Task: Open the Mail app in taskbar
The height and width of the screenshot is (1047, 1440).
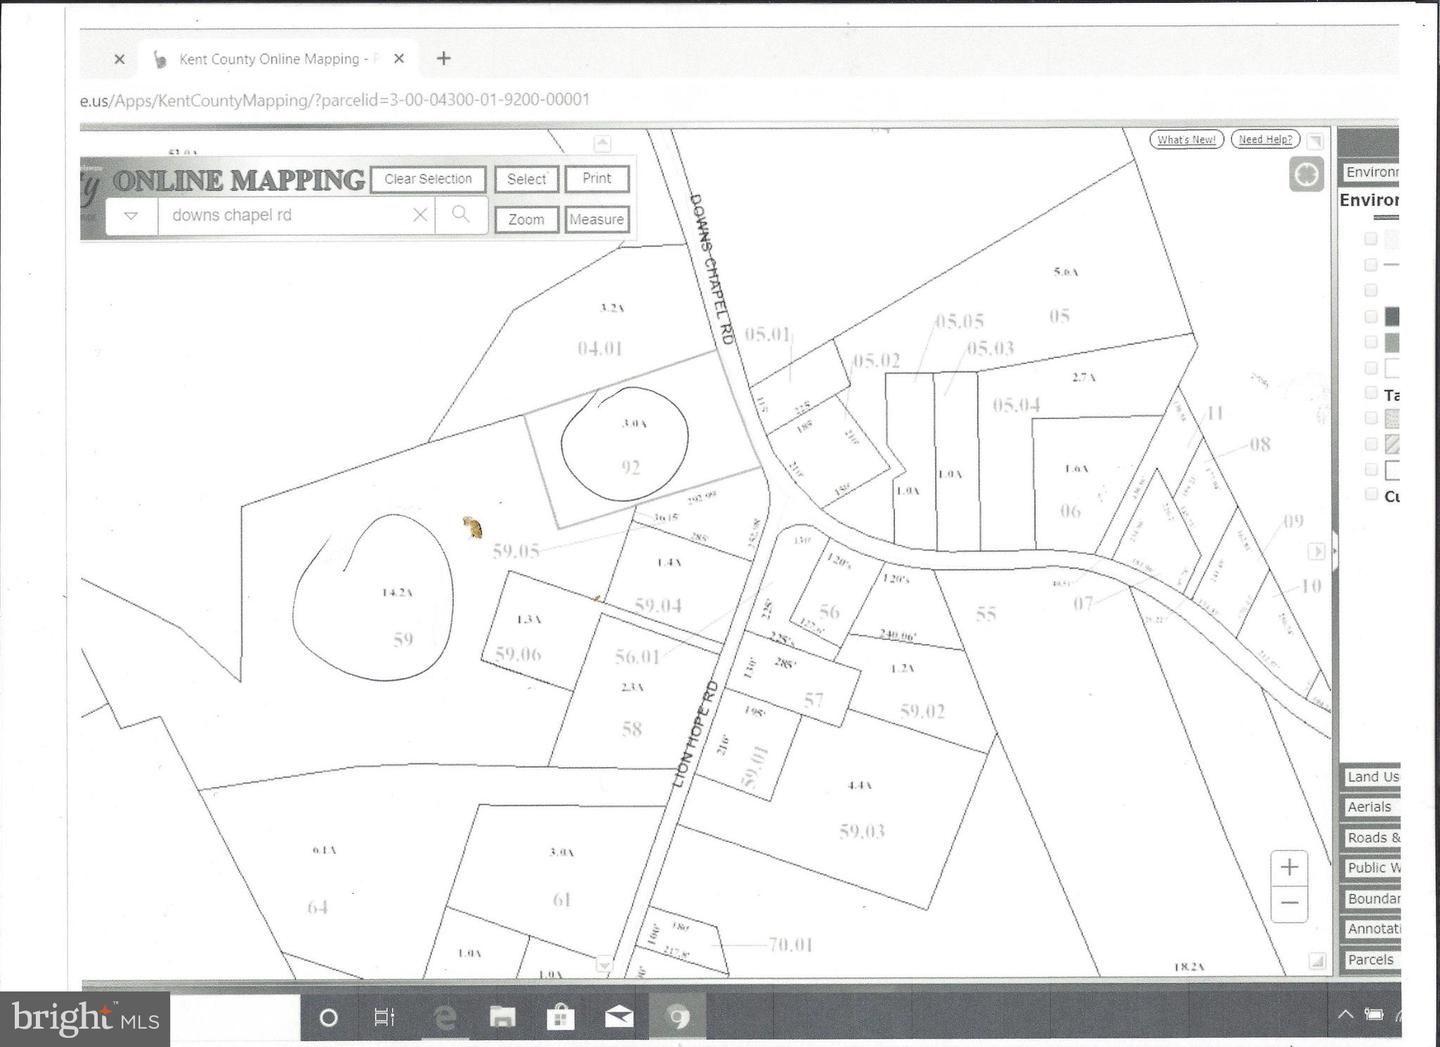Action: tap(619, 1018)
